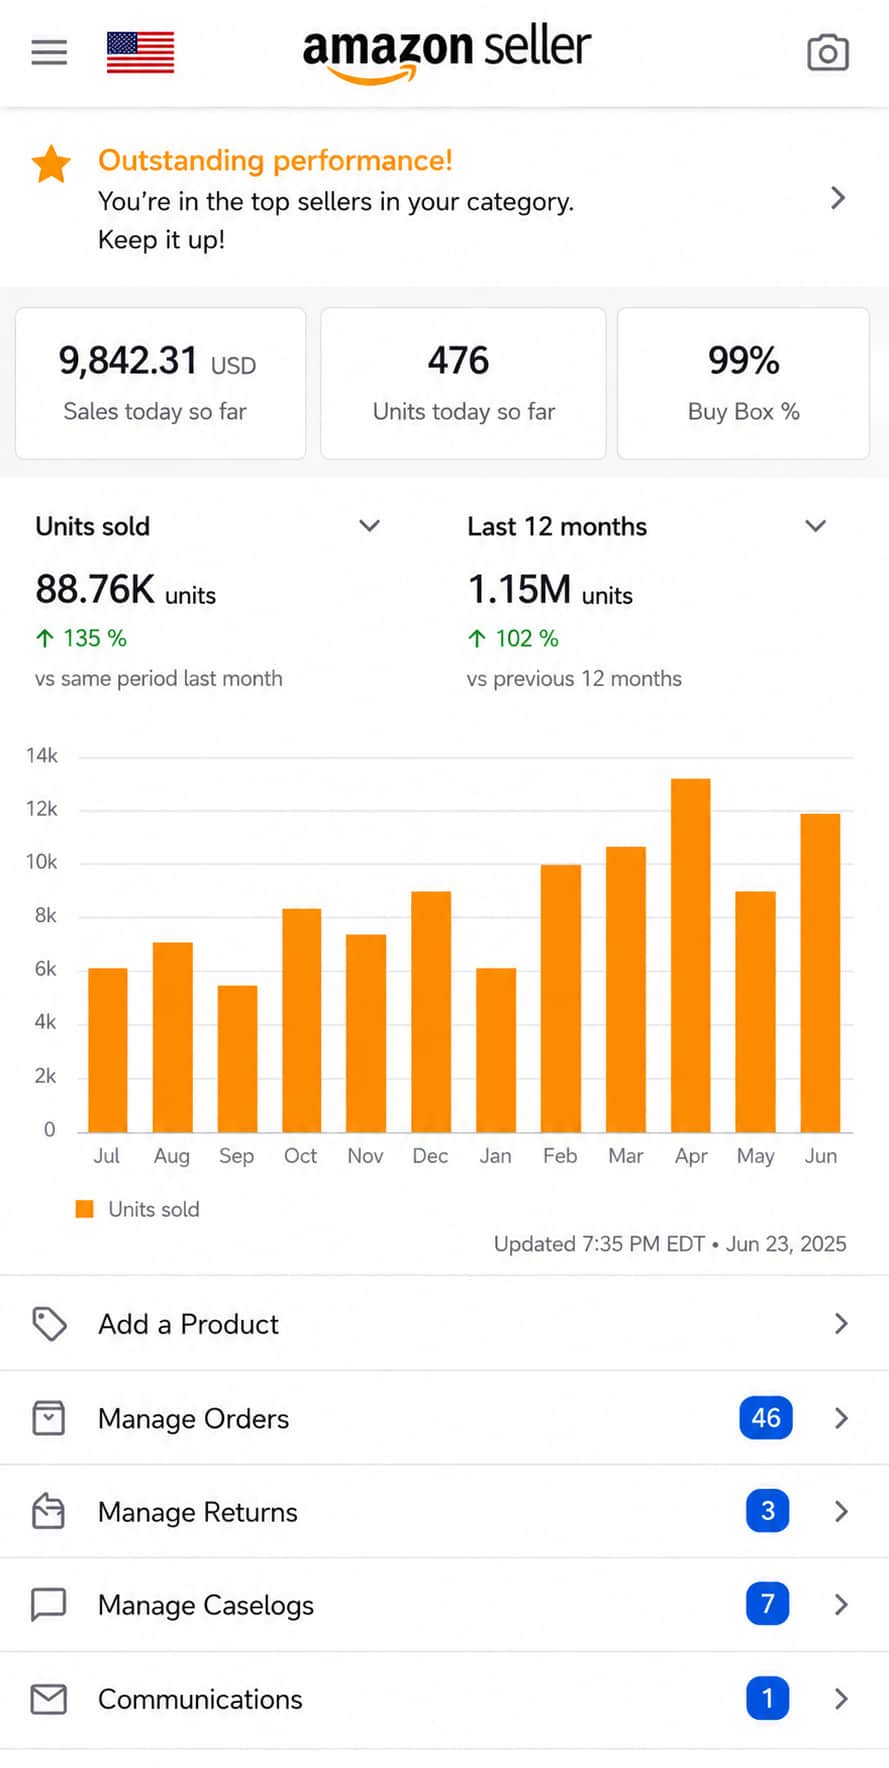Image resolution: width=889 pixels, height=1768 pixels.
Task: Open the hamburger menu
Action: [49, 52]
